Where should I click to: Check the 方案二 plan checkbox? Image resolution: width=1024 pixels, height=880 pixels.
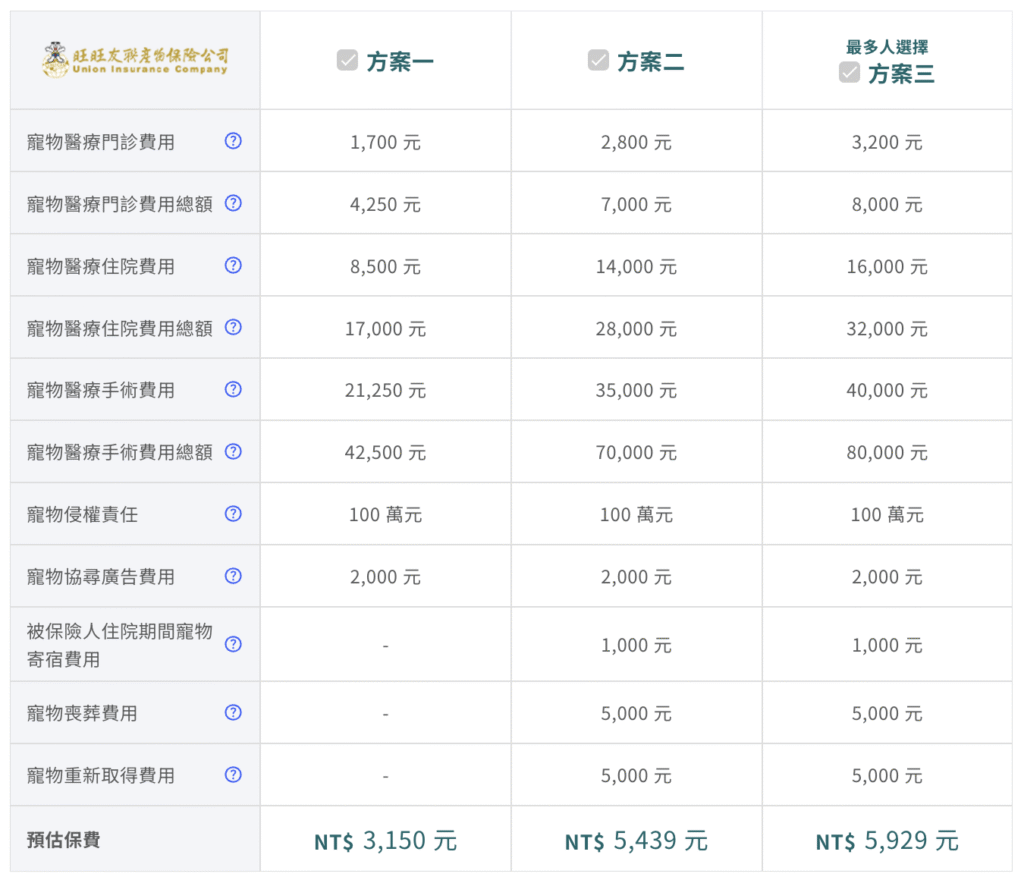pos(598,59)
